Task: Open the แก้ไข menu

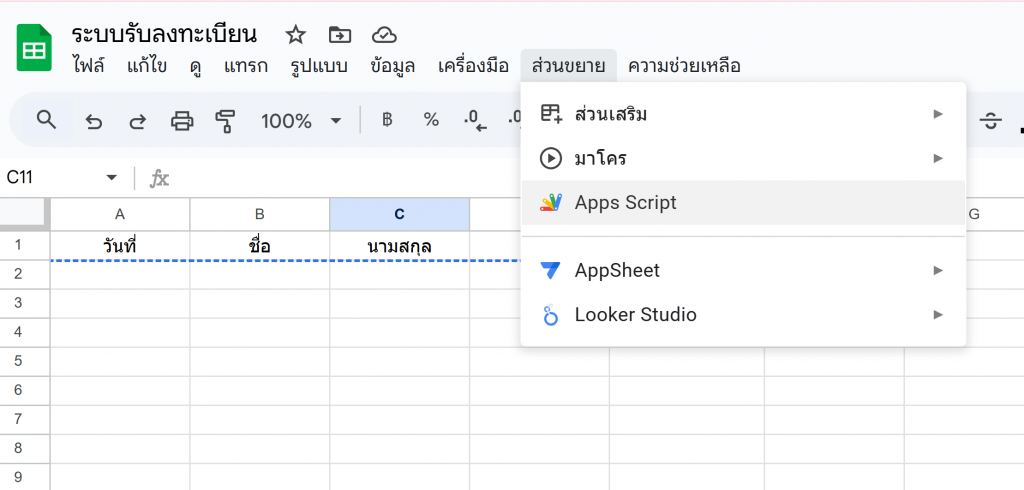Action: pyautogui.click(x=147, y=66)
